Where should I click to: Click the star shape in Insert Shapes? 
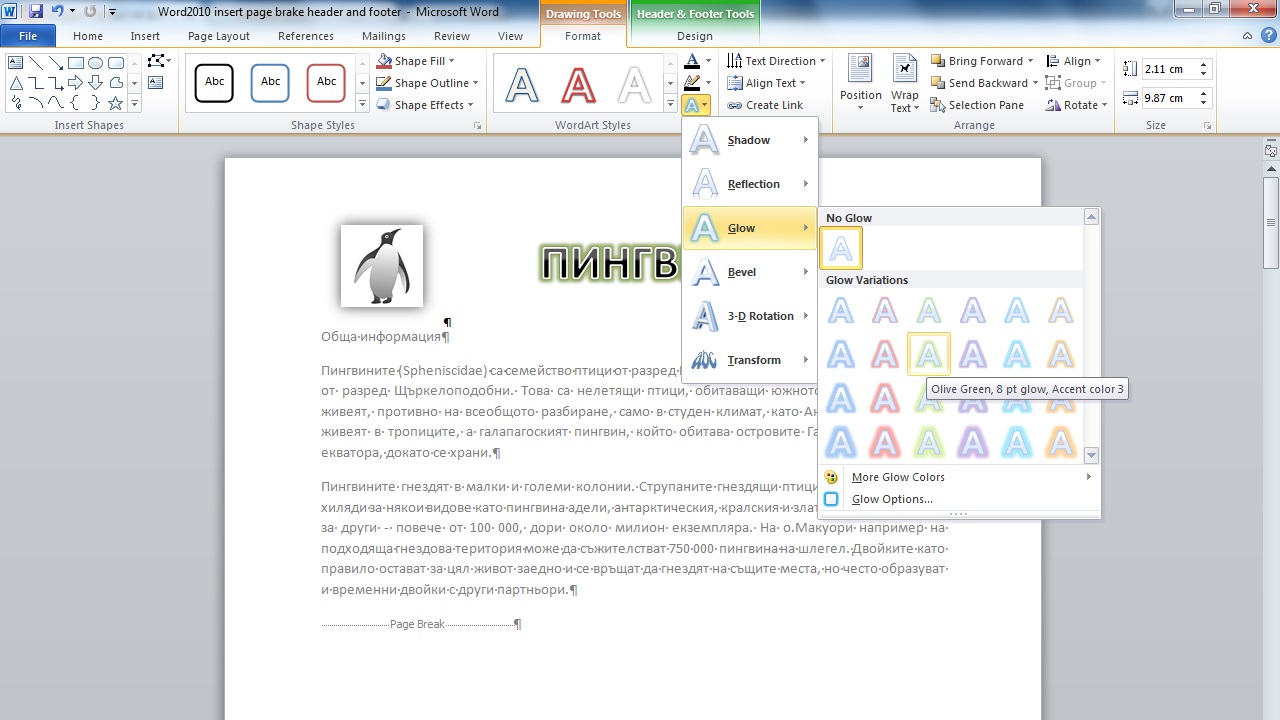click(115, 103)
